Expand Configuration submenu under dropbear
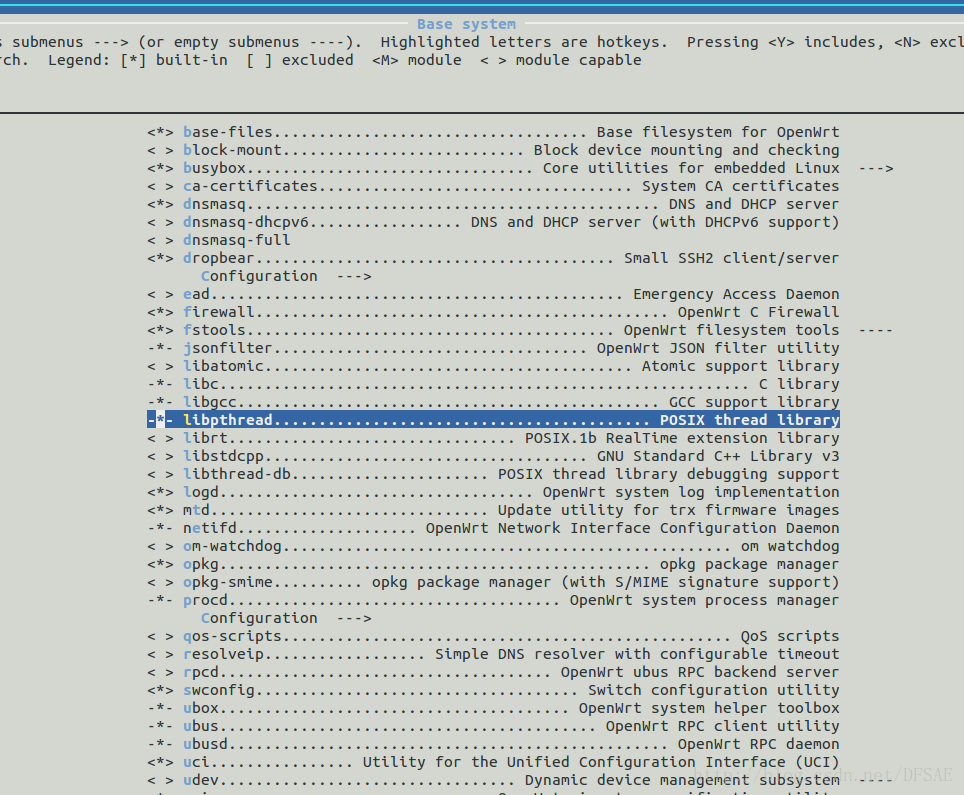 pyautogui.click(x=286, y=276)
